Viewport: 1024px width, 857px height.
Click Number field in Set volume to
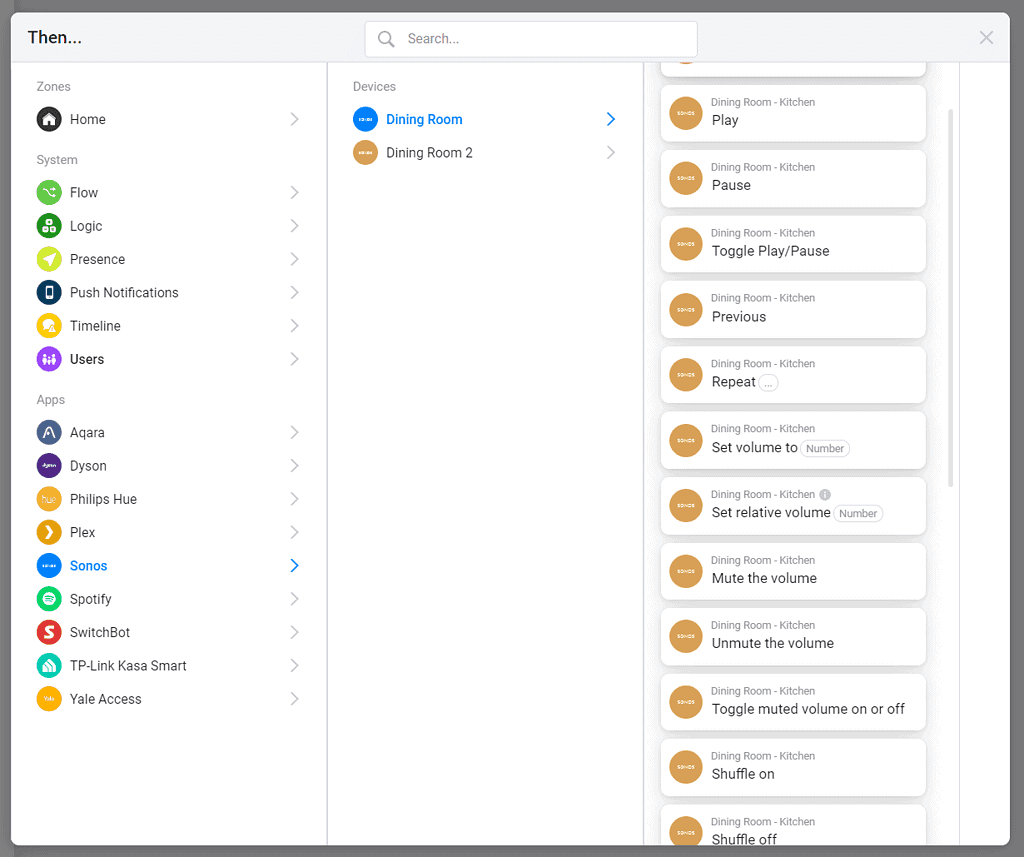pyautogui.click(x=825, y=449)
